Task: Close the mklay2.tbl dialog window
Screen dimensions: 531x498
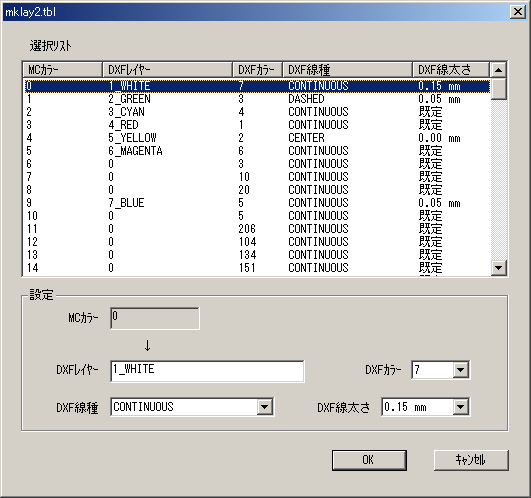Action: 518,12
